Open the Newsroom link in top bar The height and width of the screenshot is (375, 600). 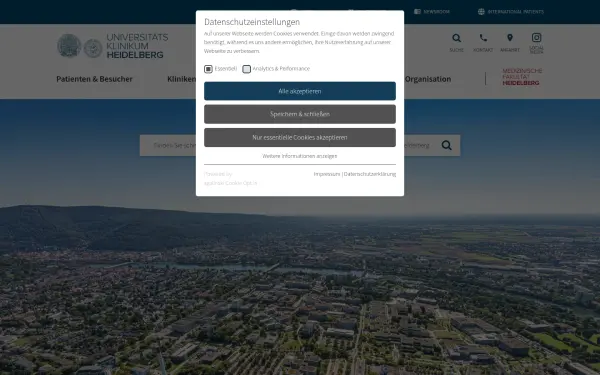click(436, 12)
